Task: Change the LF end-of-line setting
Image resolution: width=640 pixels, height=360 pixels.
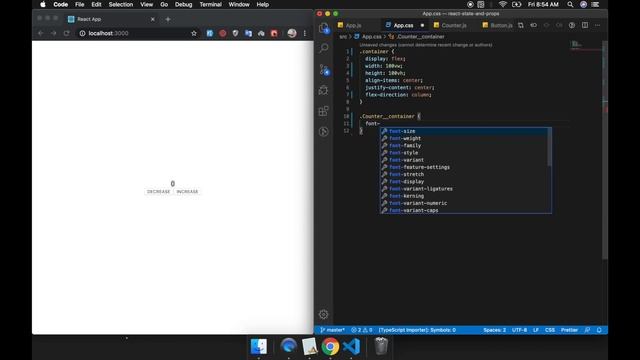Action: coord(536,330)
